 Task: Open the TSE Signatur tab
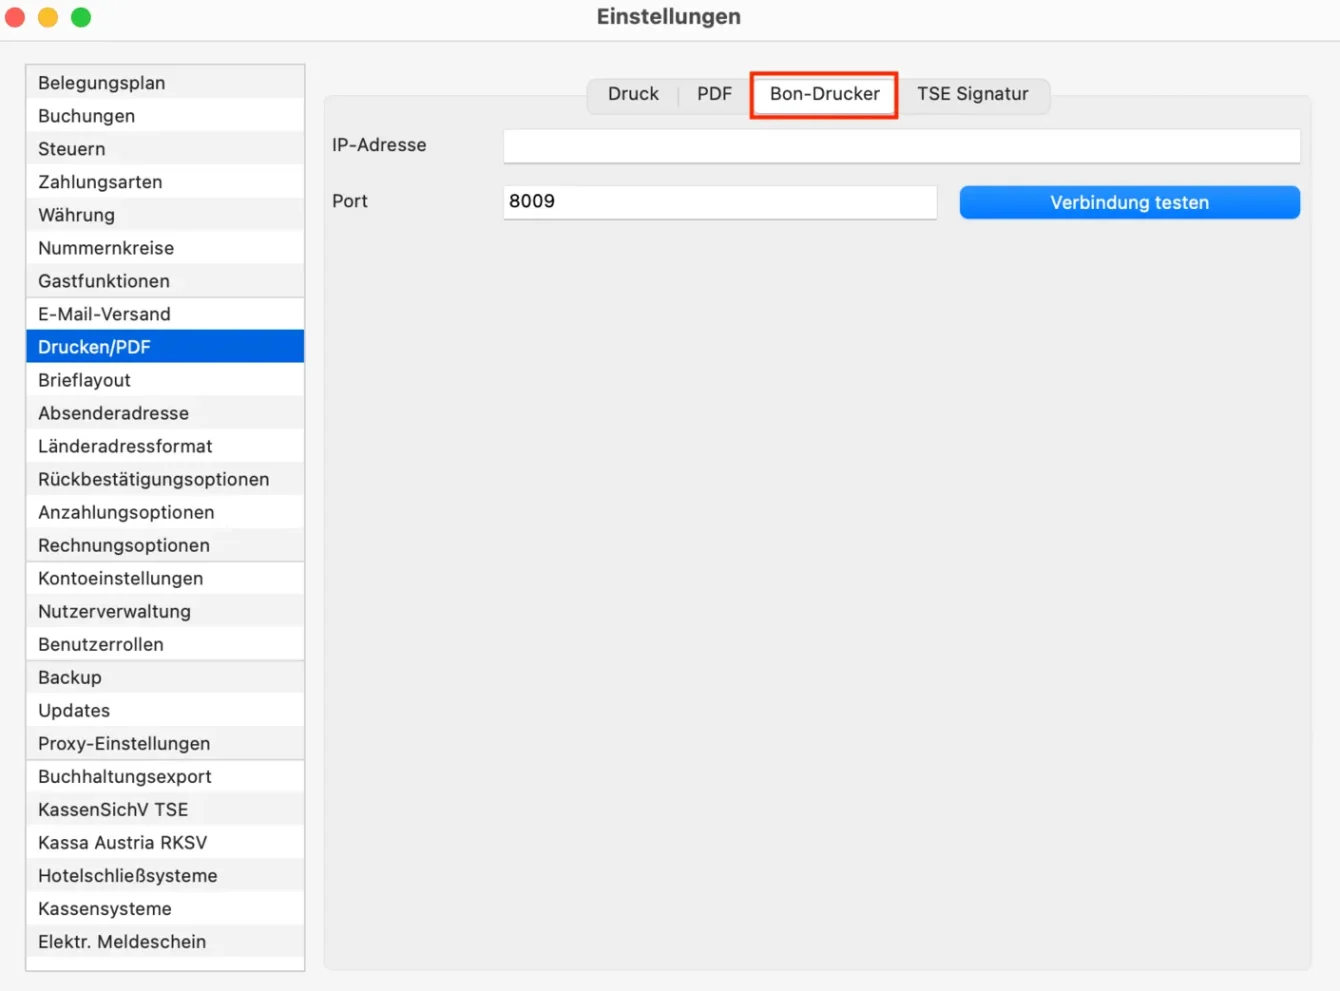tap(972, 94)
